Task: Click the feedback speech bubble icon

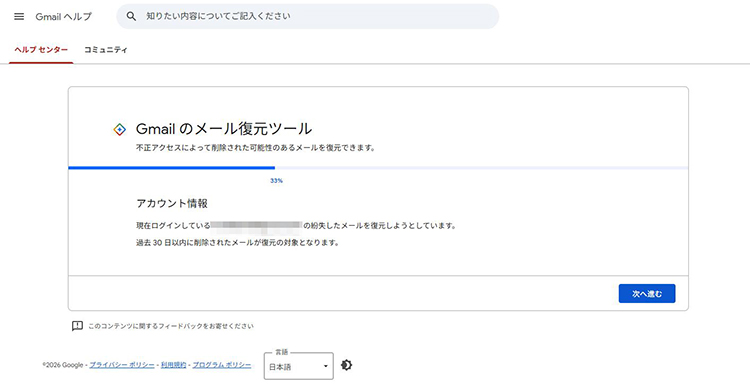Action: (77, 326)
